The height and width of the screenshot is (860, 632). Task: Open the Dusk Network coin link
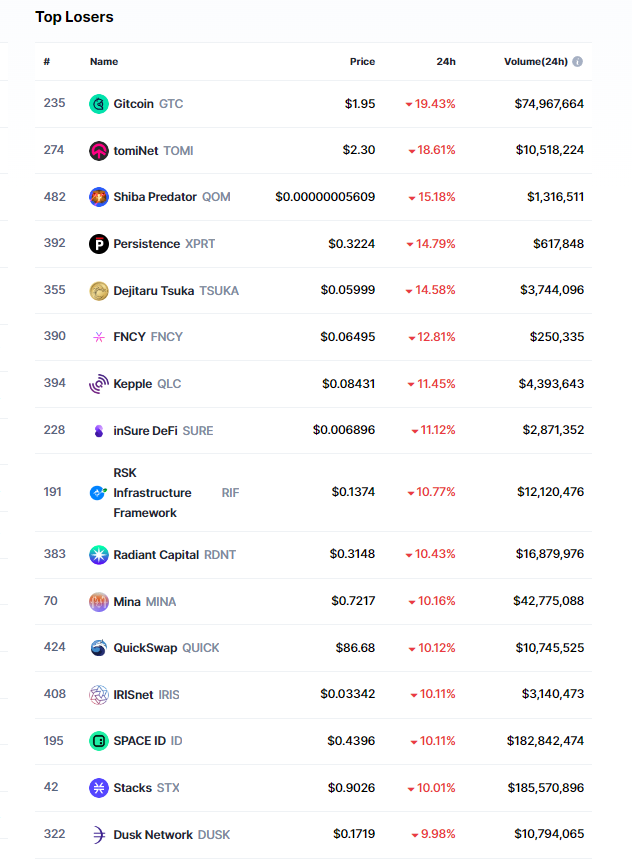coord(153,835)
